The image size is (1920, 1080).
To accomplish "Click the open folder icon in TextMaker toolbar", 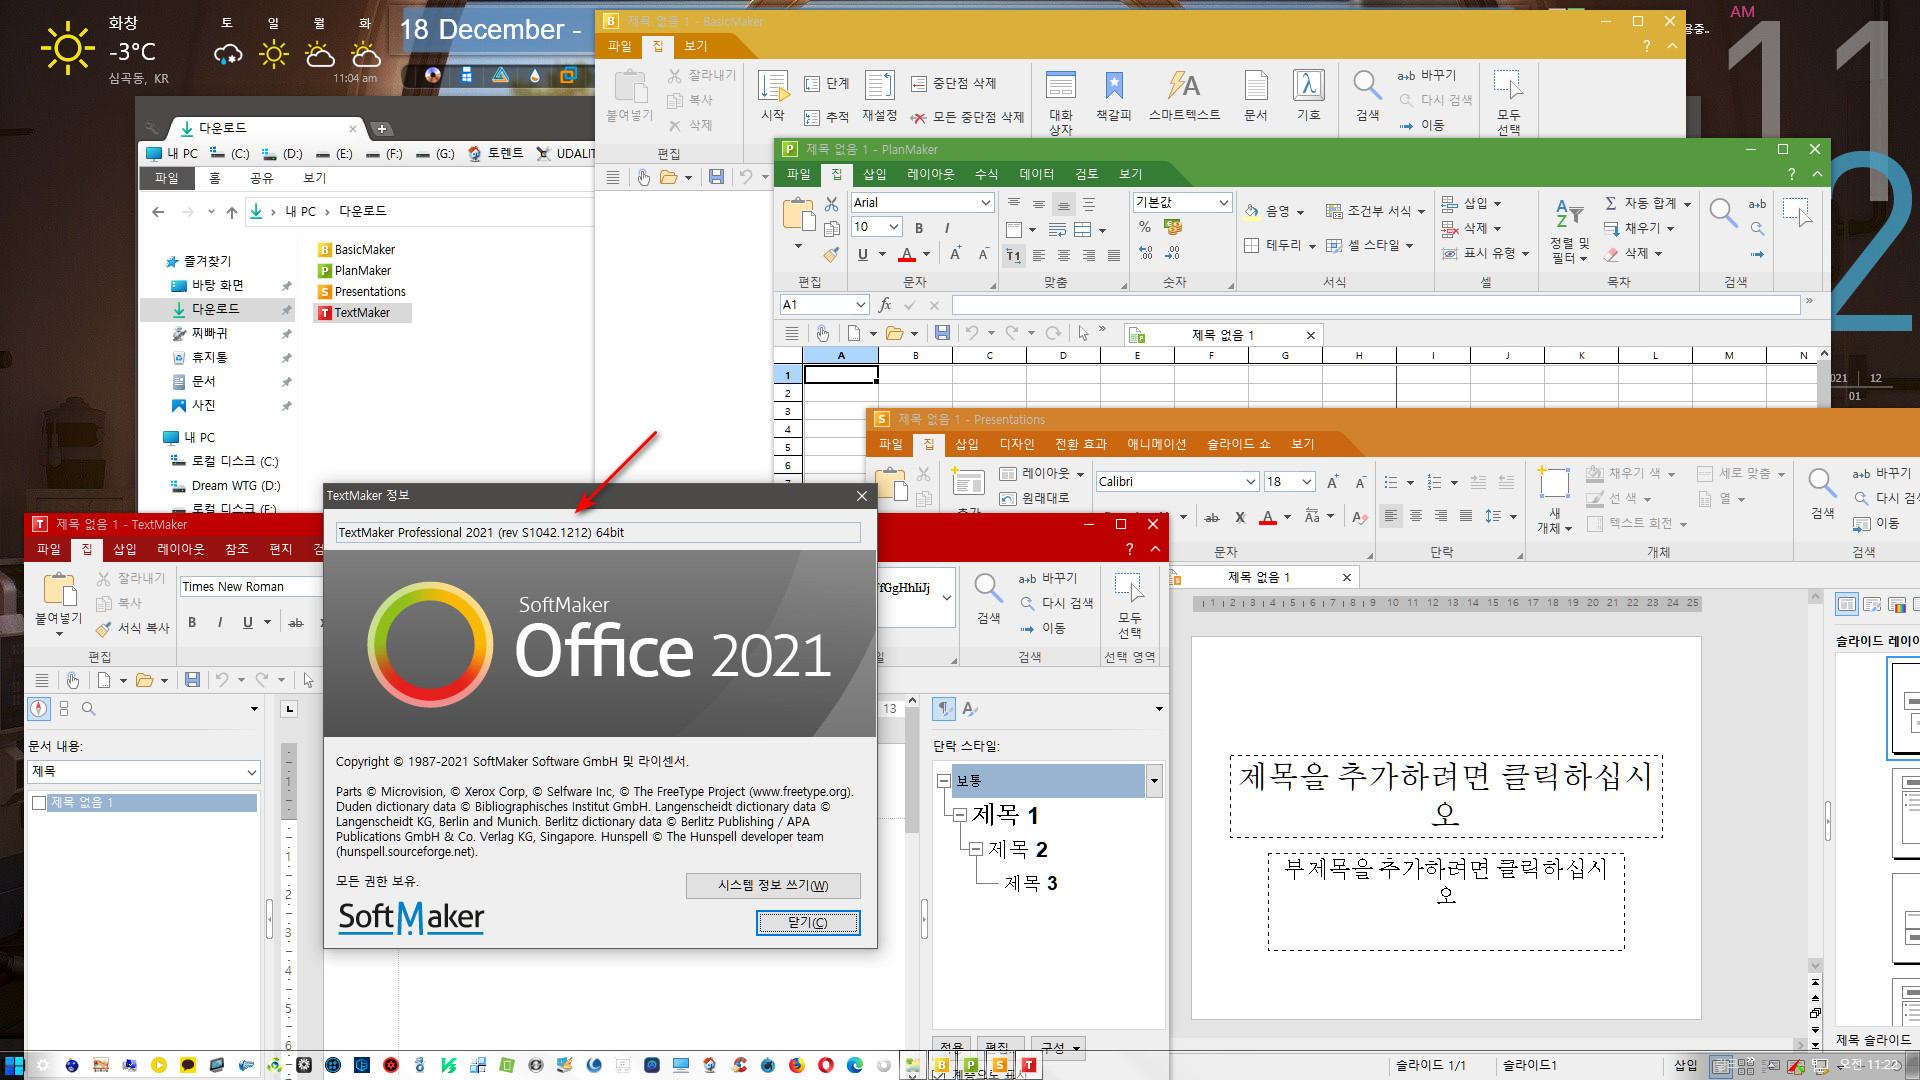I will coord(144,680).
